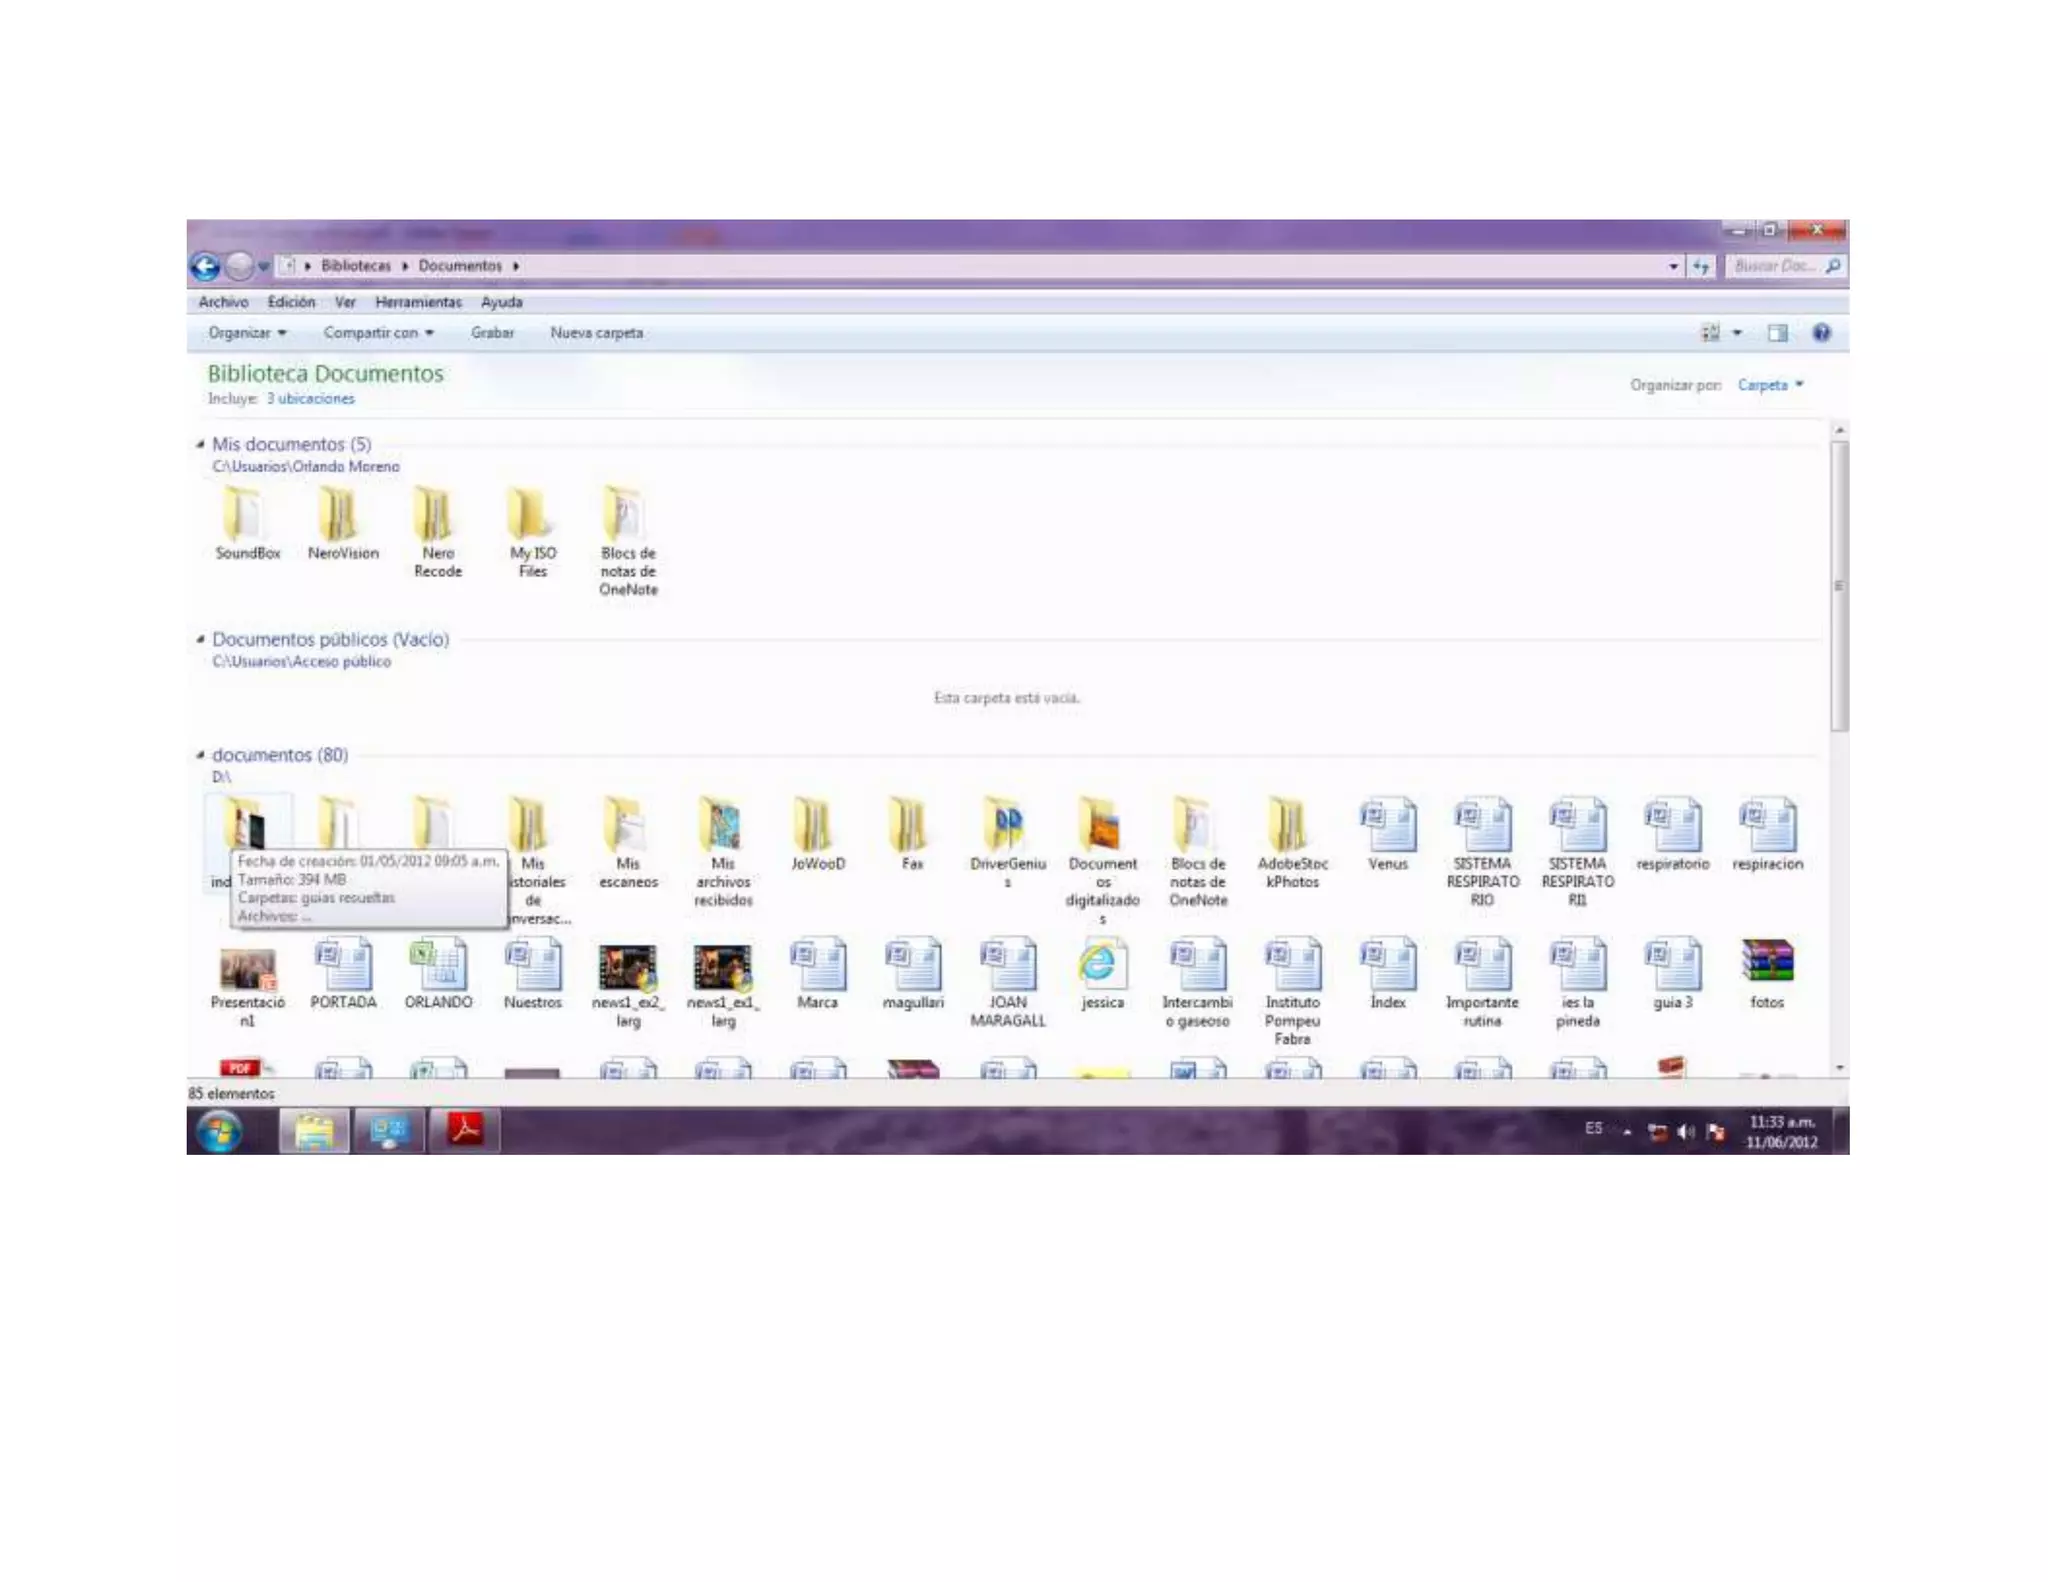Screen dimensions: 2048x1582
Task: Collapse the documentos (80) group
Action: [200, 755]
